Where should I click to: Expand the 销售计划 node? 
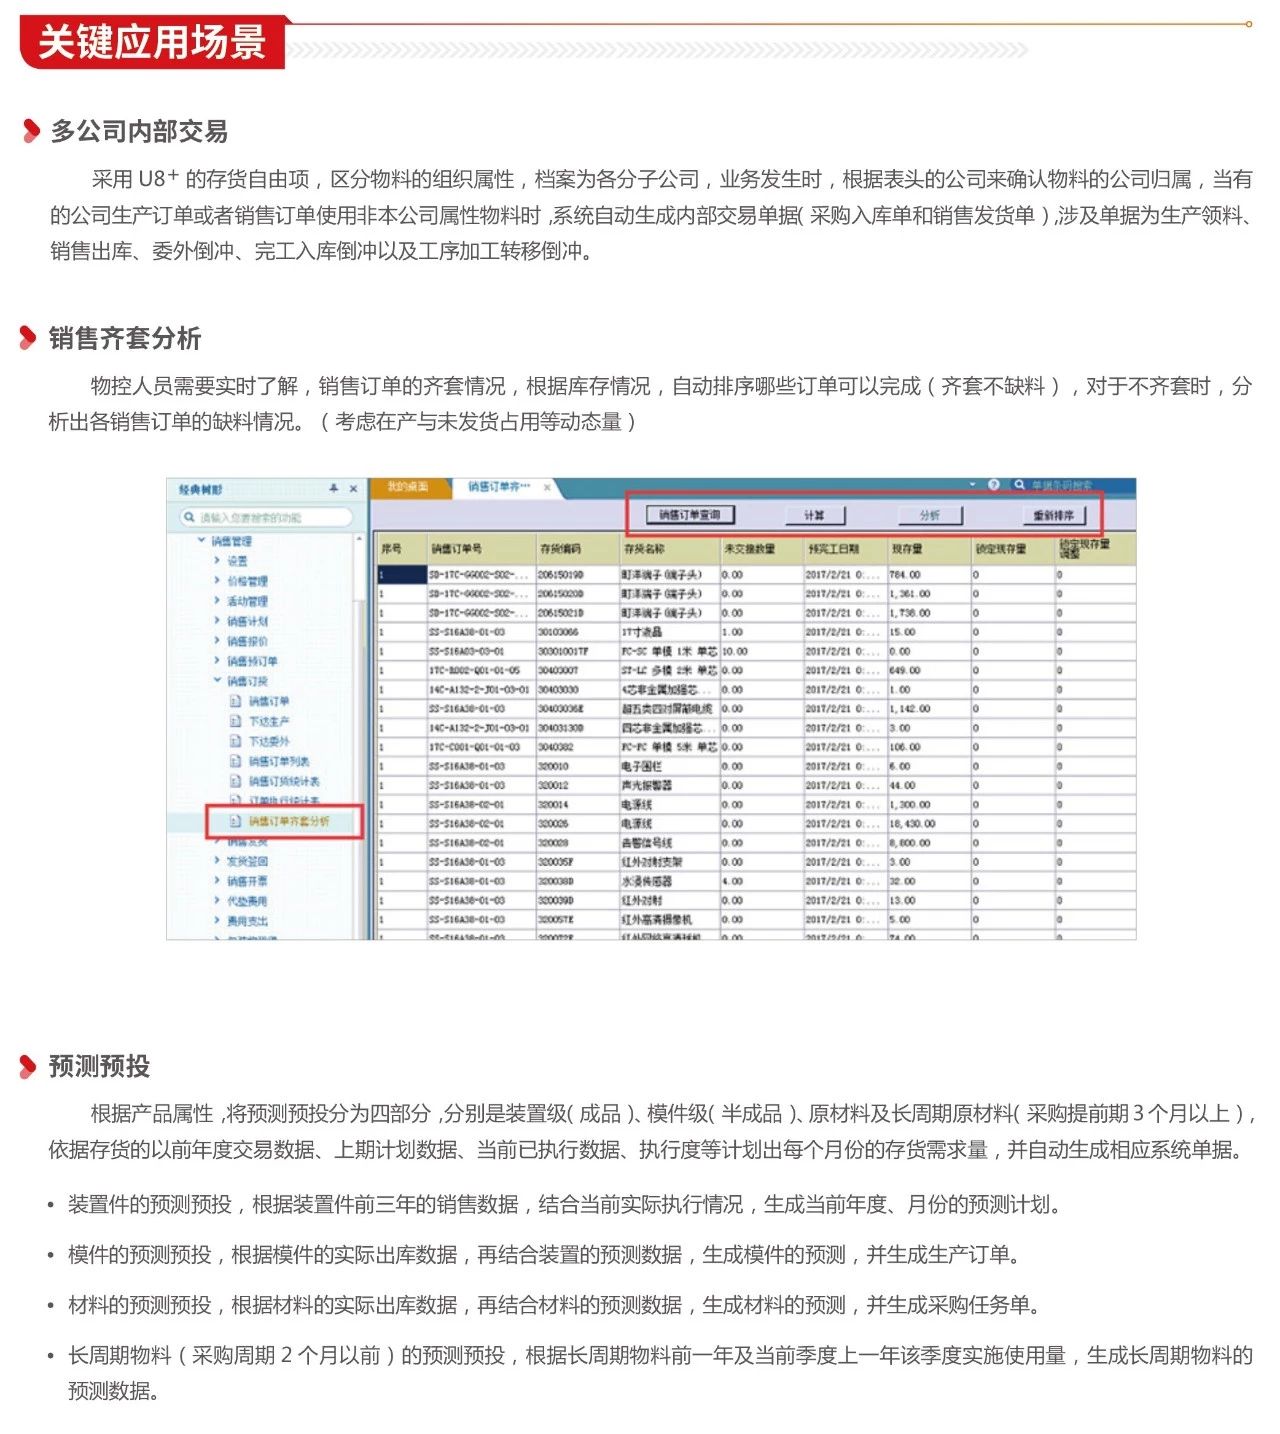216,621
